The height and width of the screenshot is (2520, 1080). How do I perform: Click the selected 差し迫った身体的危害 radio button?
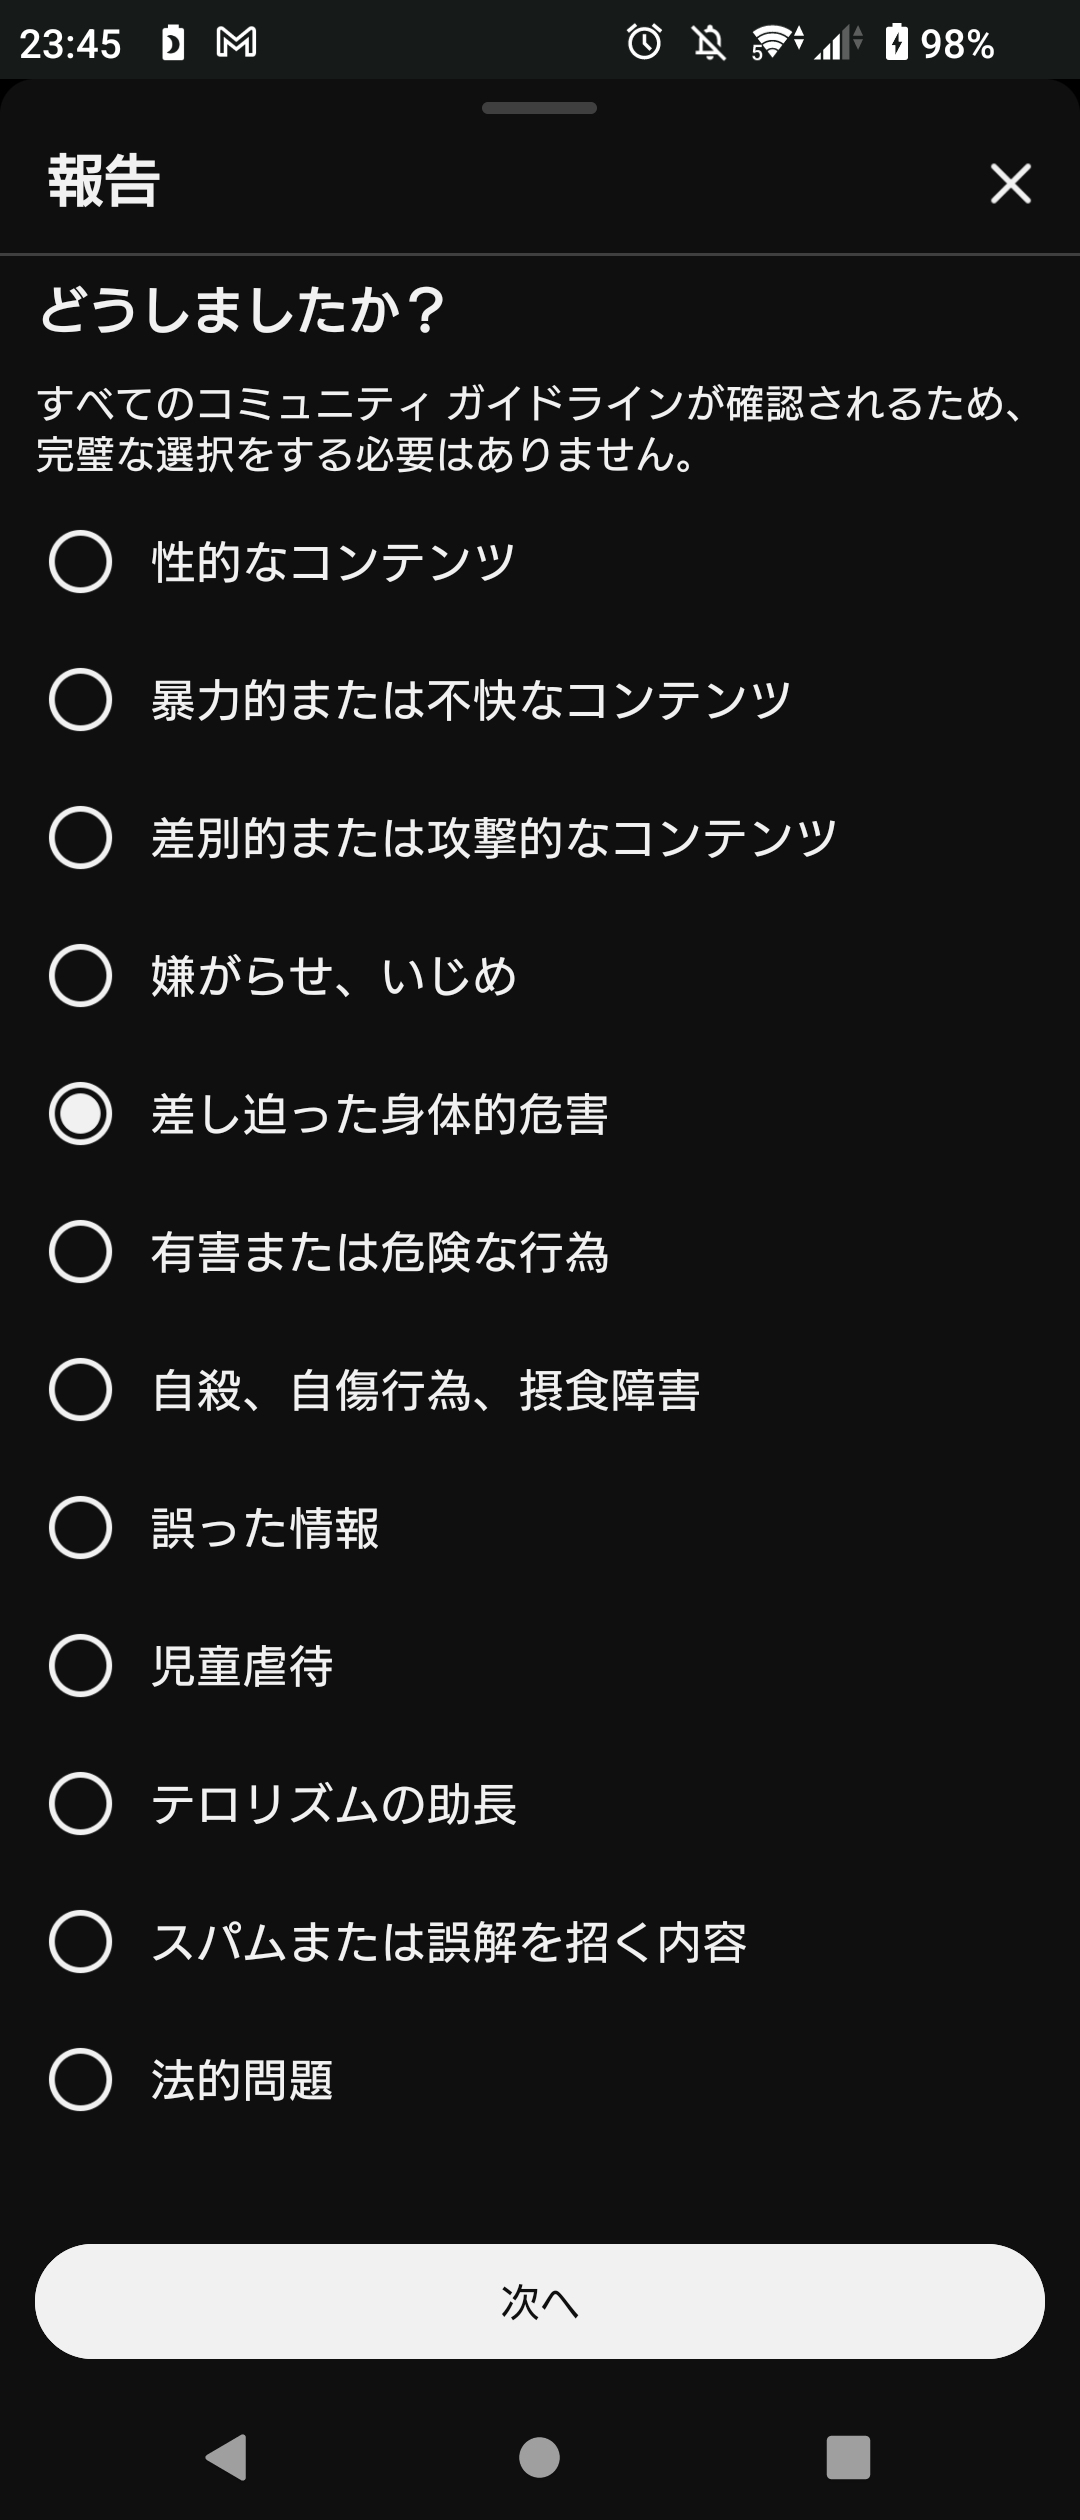(80, 1114)
